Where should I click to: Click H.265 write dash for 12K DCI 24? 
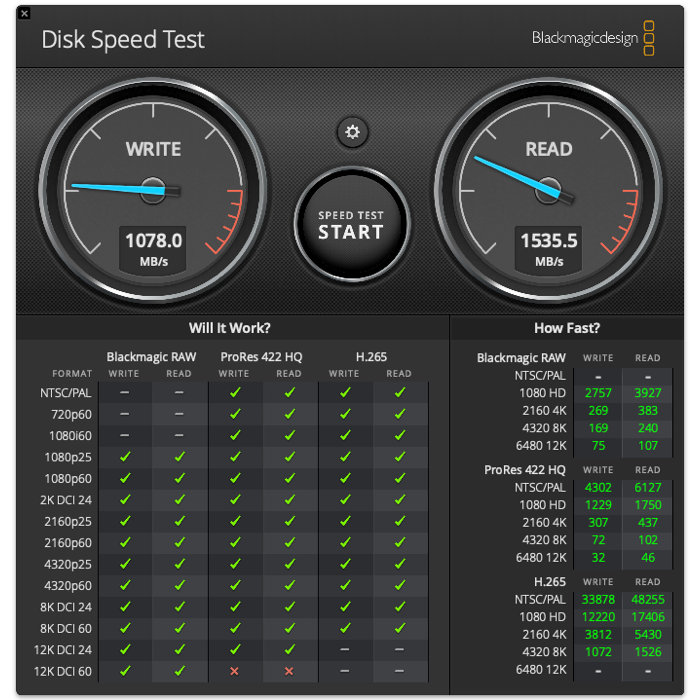[345, 650]
